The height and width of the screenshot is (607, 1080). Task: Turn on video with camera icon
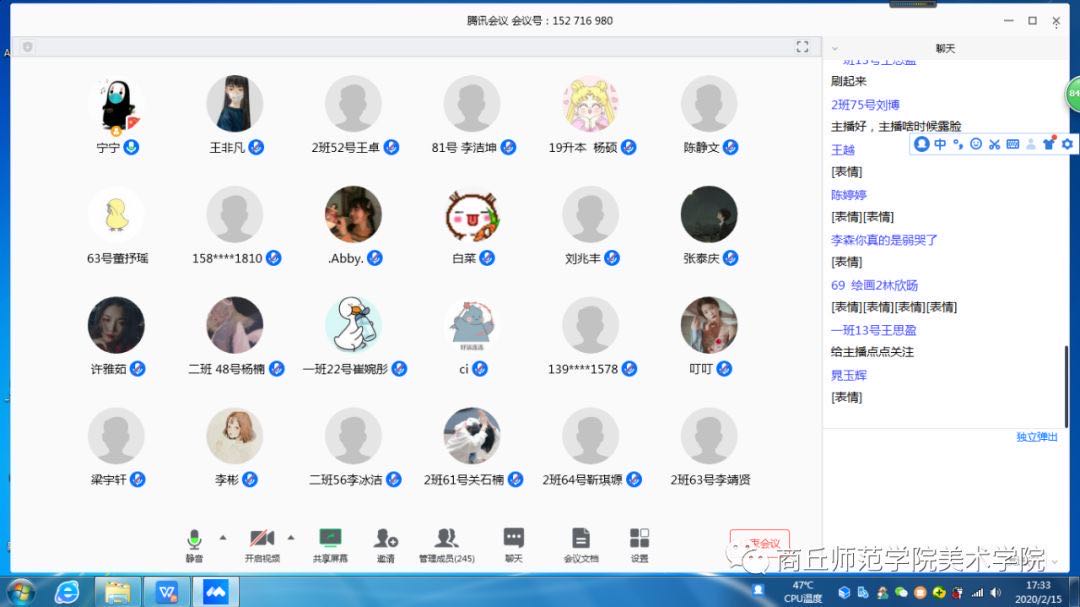pos(262,538)
